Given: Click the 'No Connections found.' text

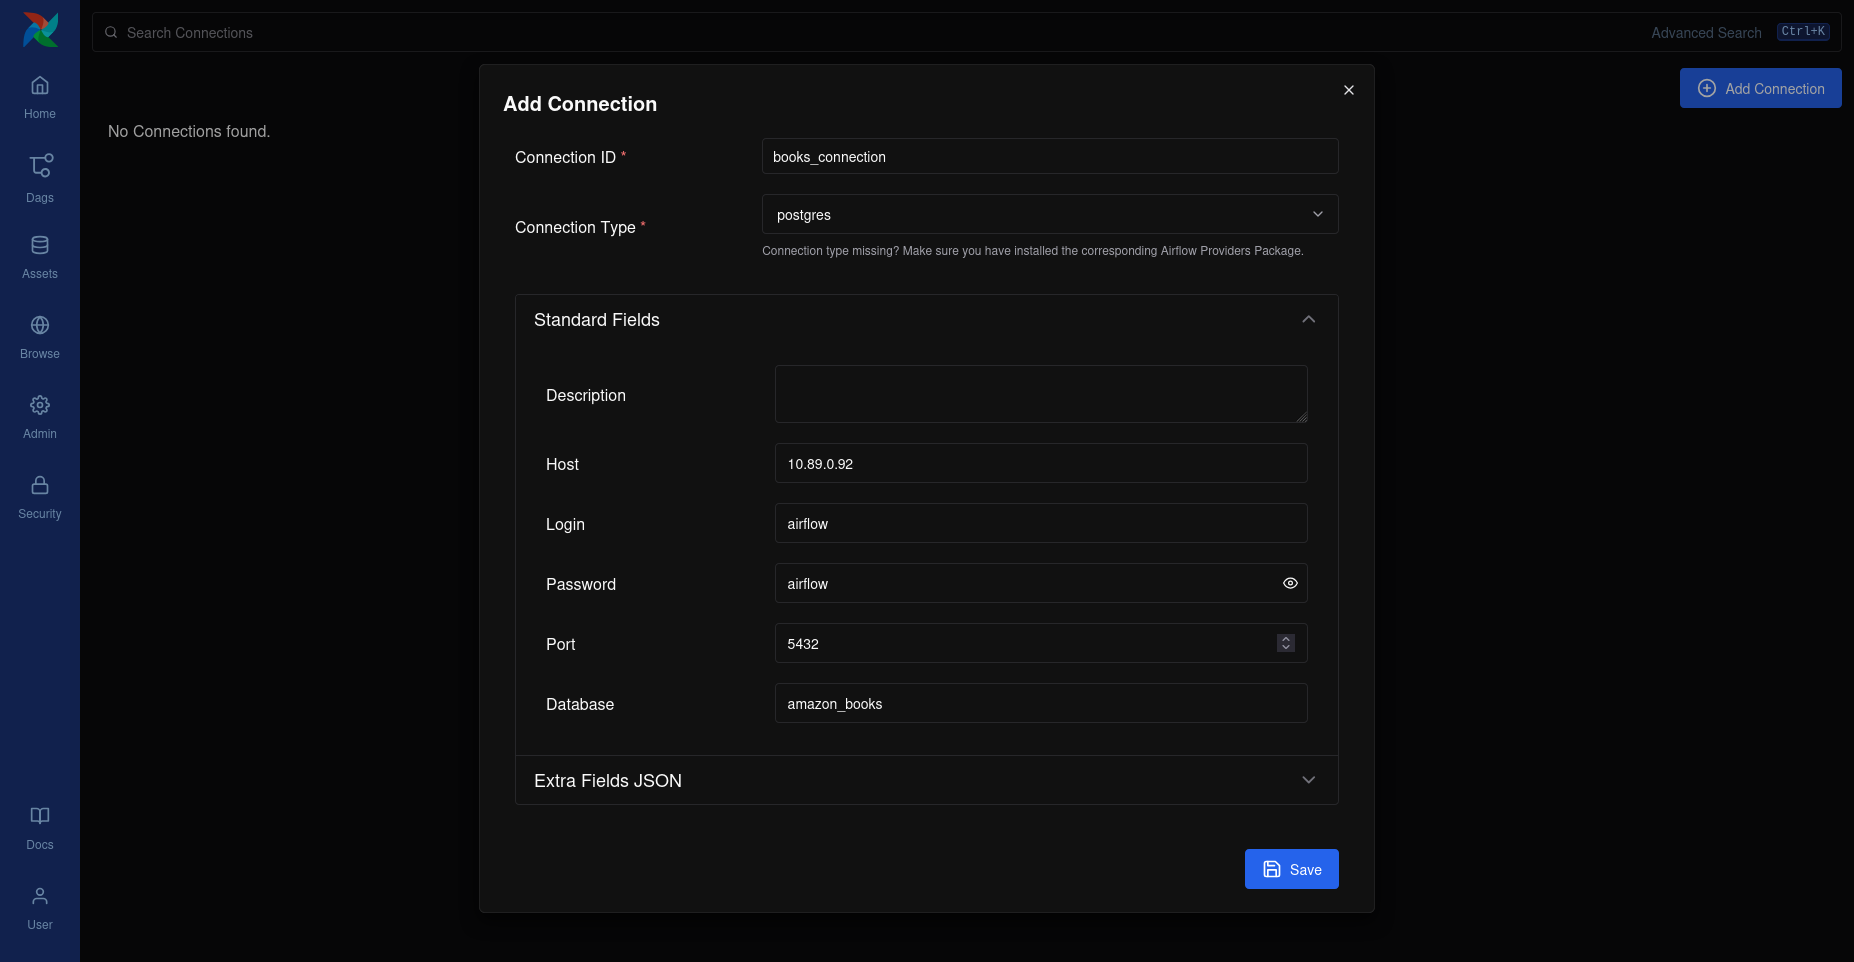Looking at the screenshot, I should click(189, 131).
